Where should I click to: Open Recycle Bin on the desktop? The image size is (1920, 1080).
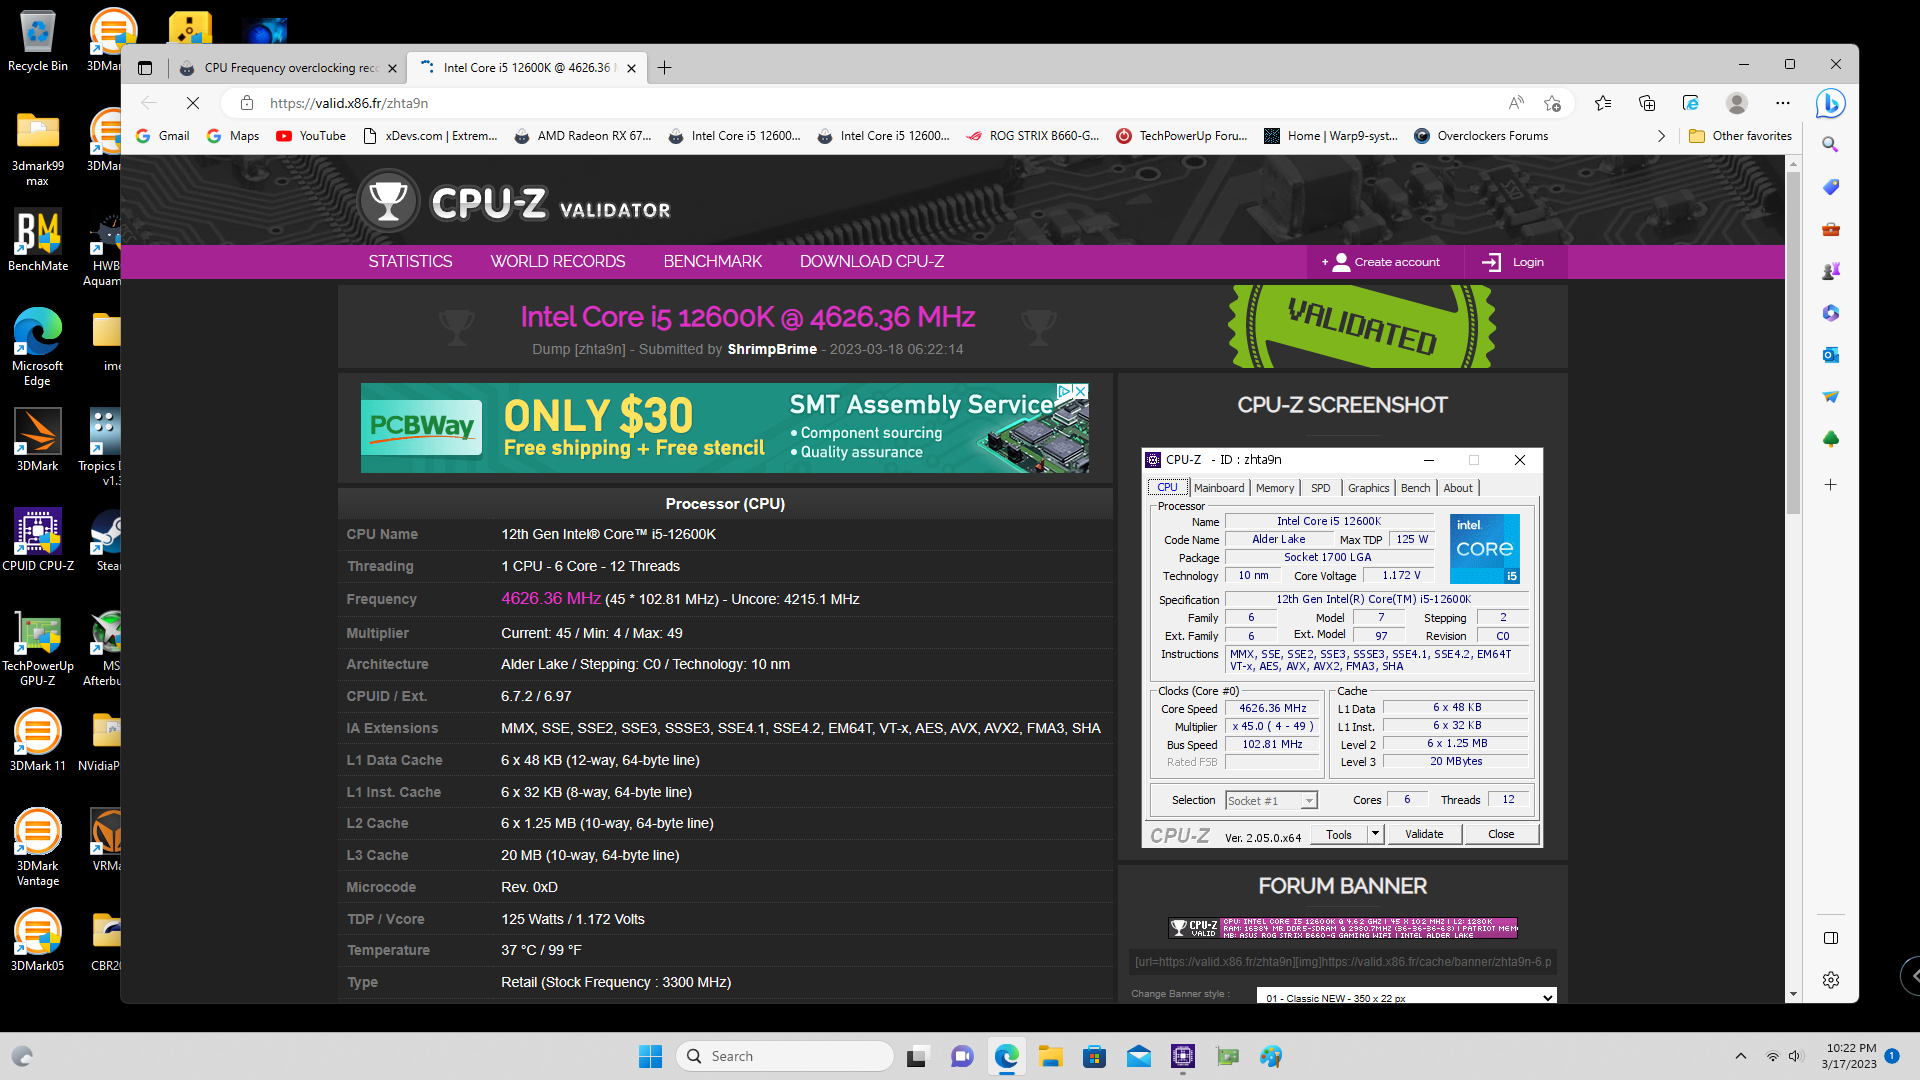click(x=37, y=42)
